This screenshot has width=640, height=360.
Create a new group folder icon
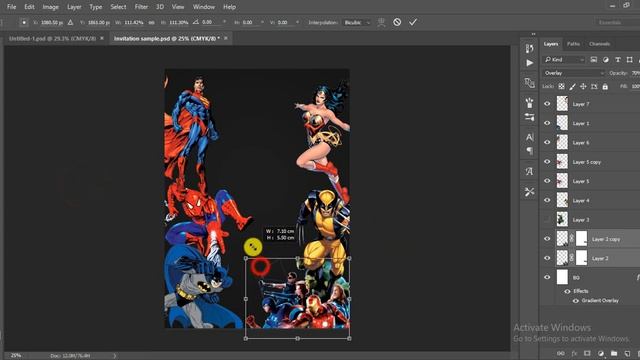coord(614,353)
